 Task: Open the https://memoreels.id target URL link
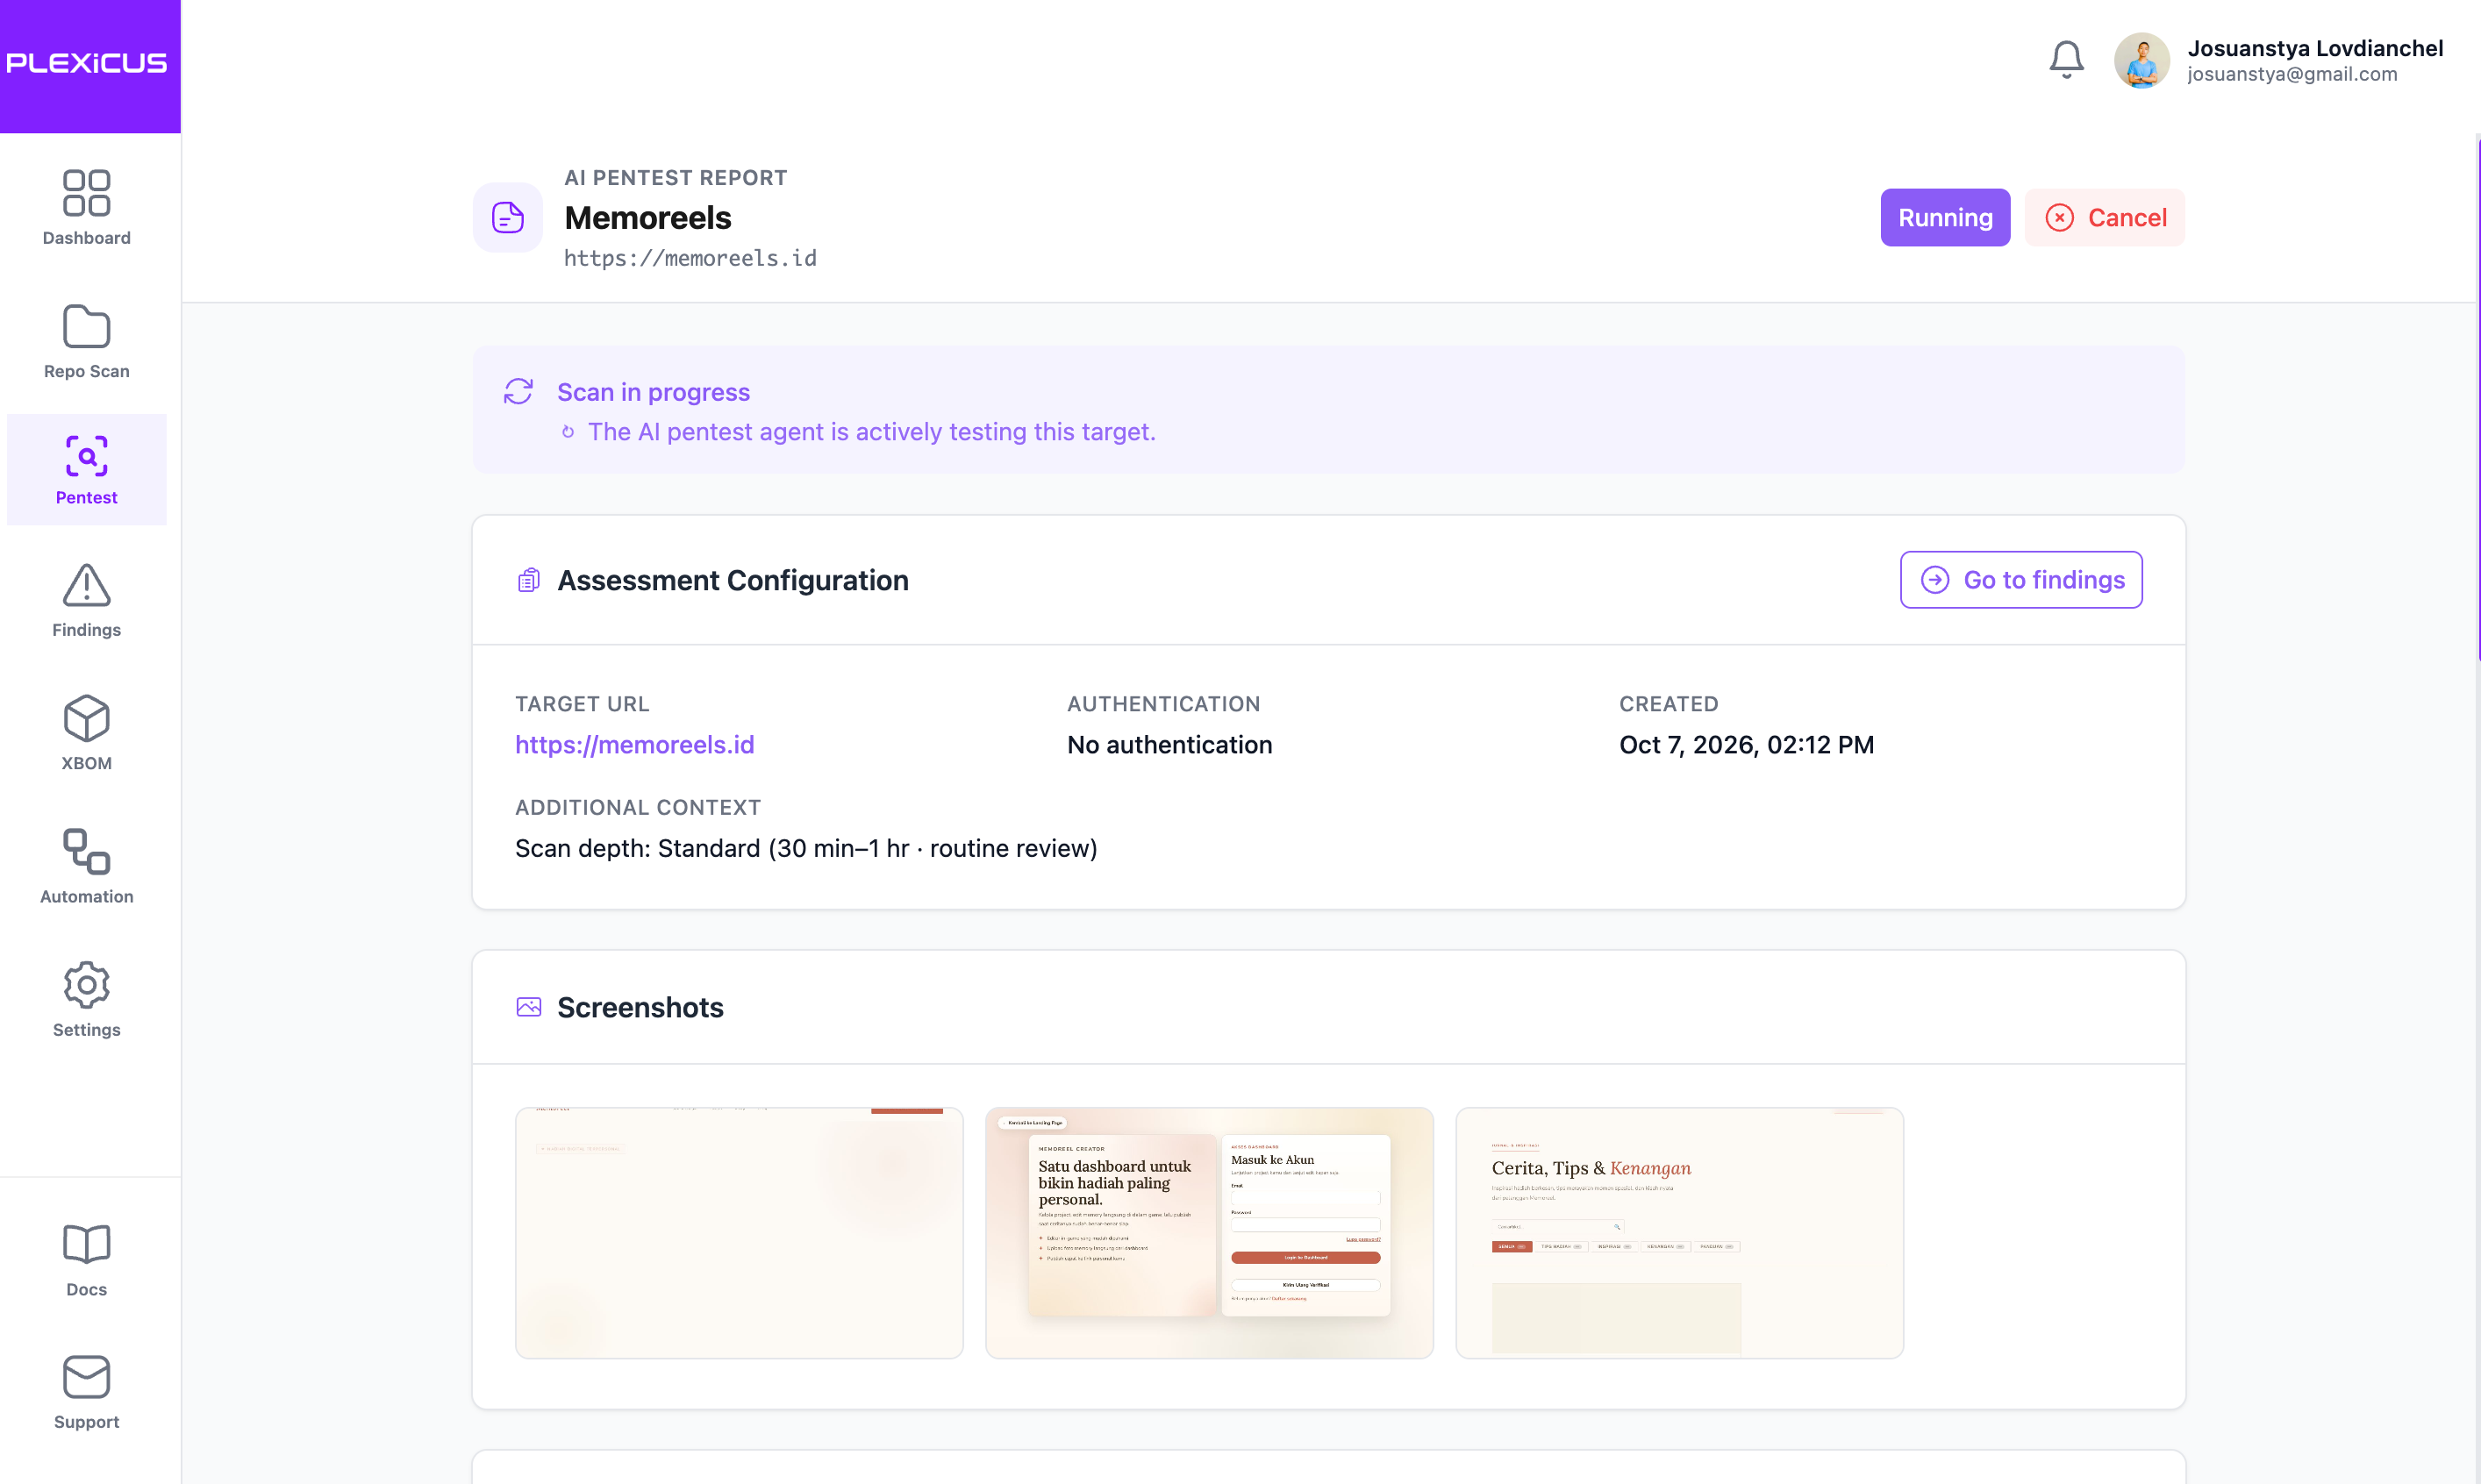pos(634,745)
